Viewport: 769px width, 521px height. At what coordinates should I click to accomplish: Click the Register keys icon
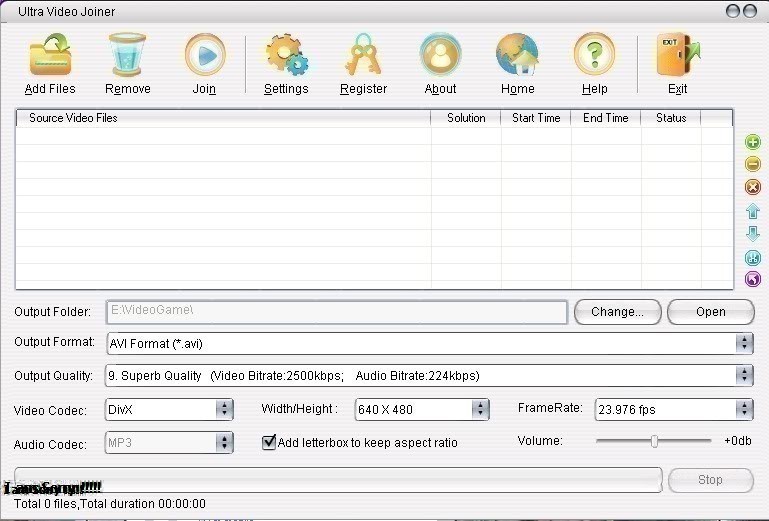[363, 56]
